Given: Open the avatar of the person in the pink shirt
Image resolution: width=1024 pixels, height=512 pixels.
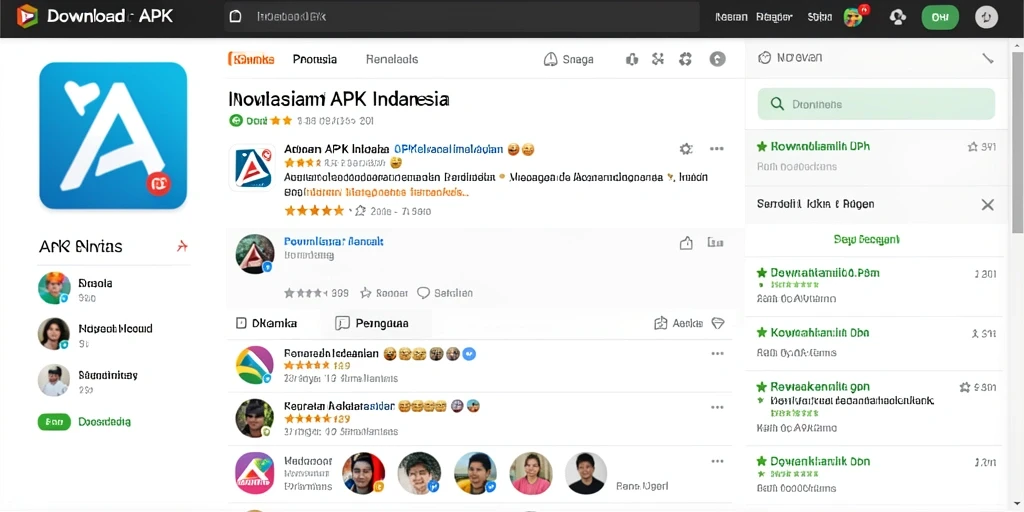Looking at the screenshot, I should coord(531,473).
